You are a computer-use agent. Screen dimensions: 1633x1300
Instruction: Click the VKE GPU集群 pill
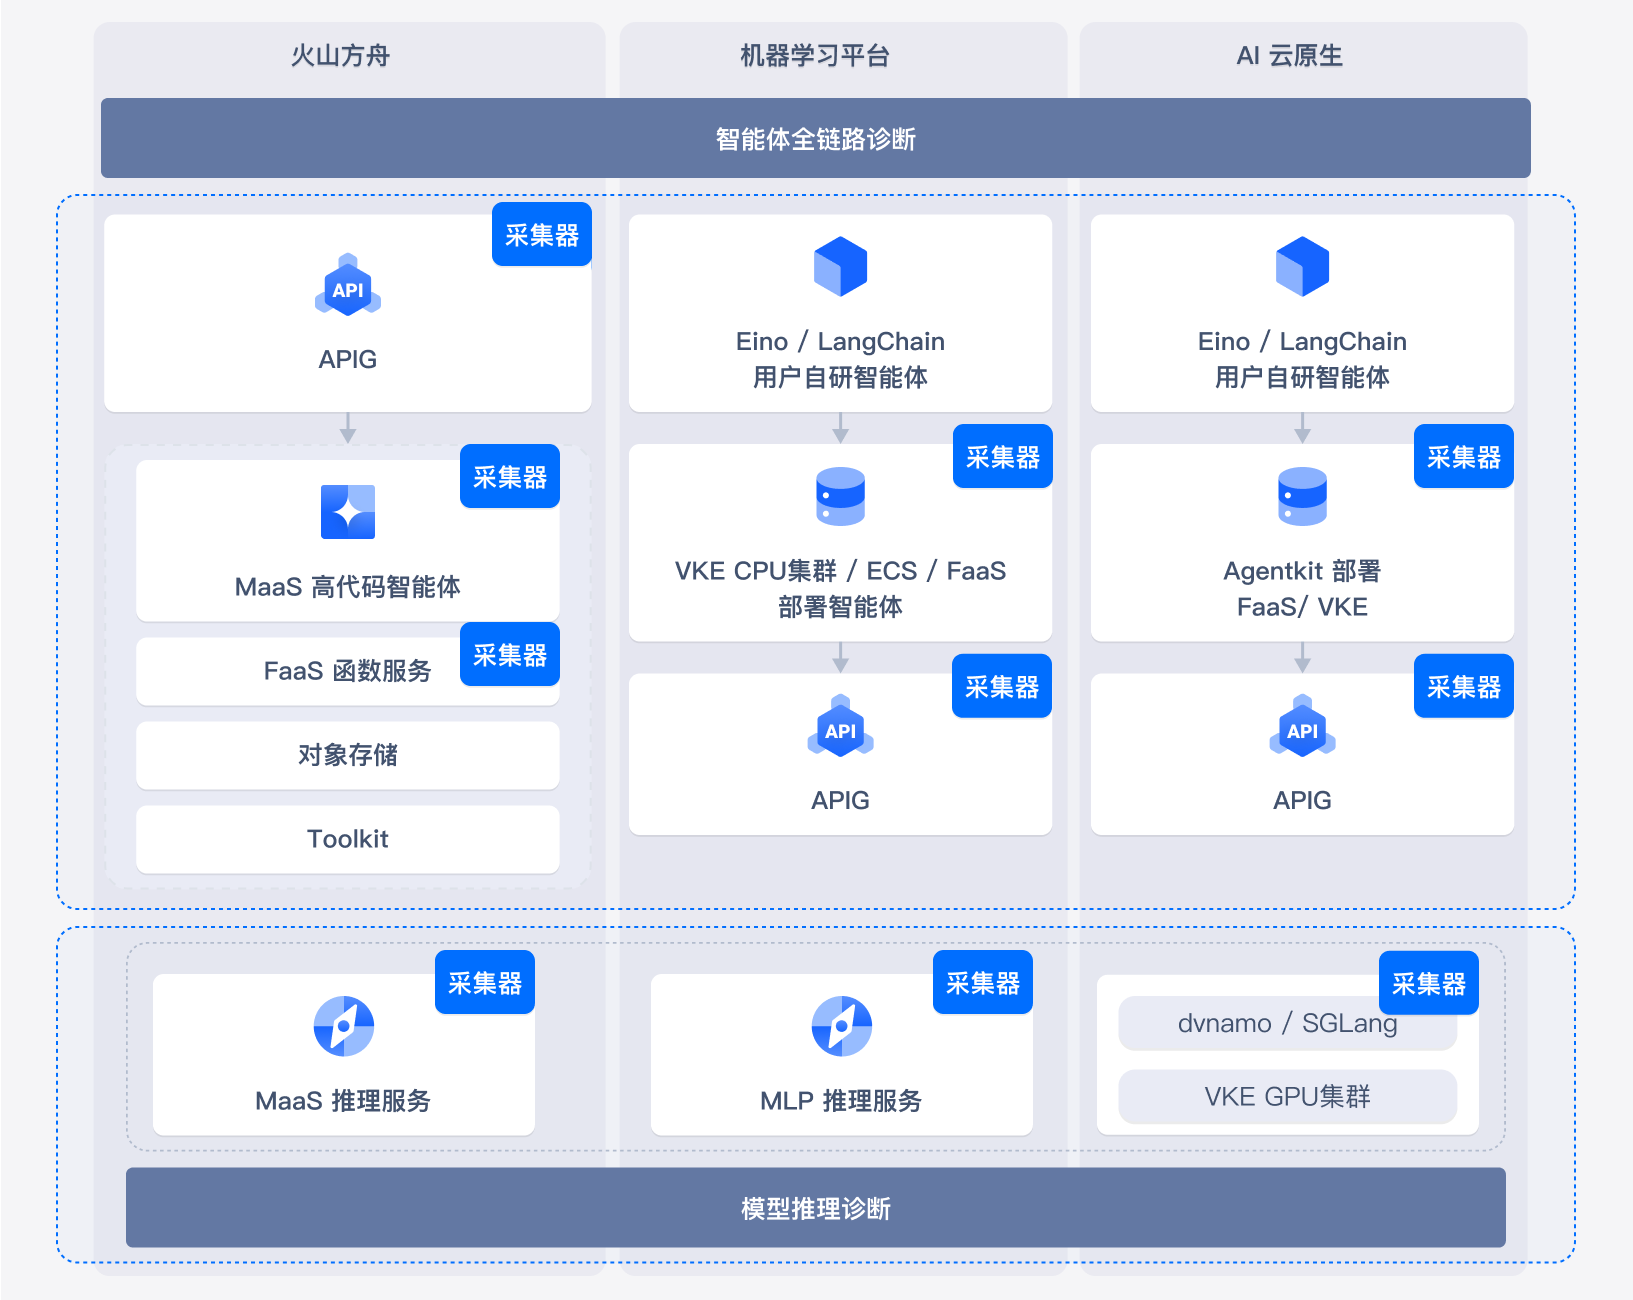(x=1288, y=1097)
